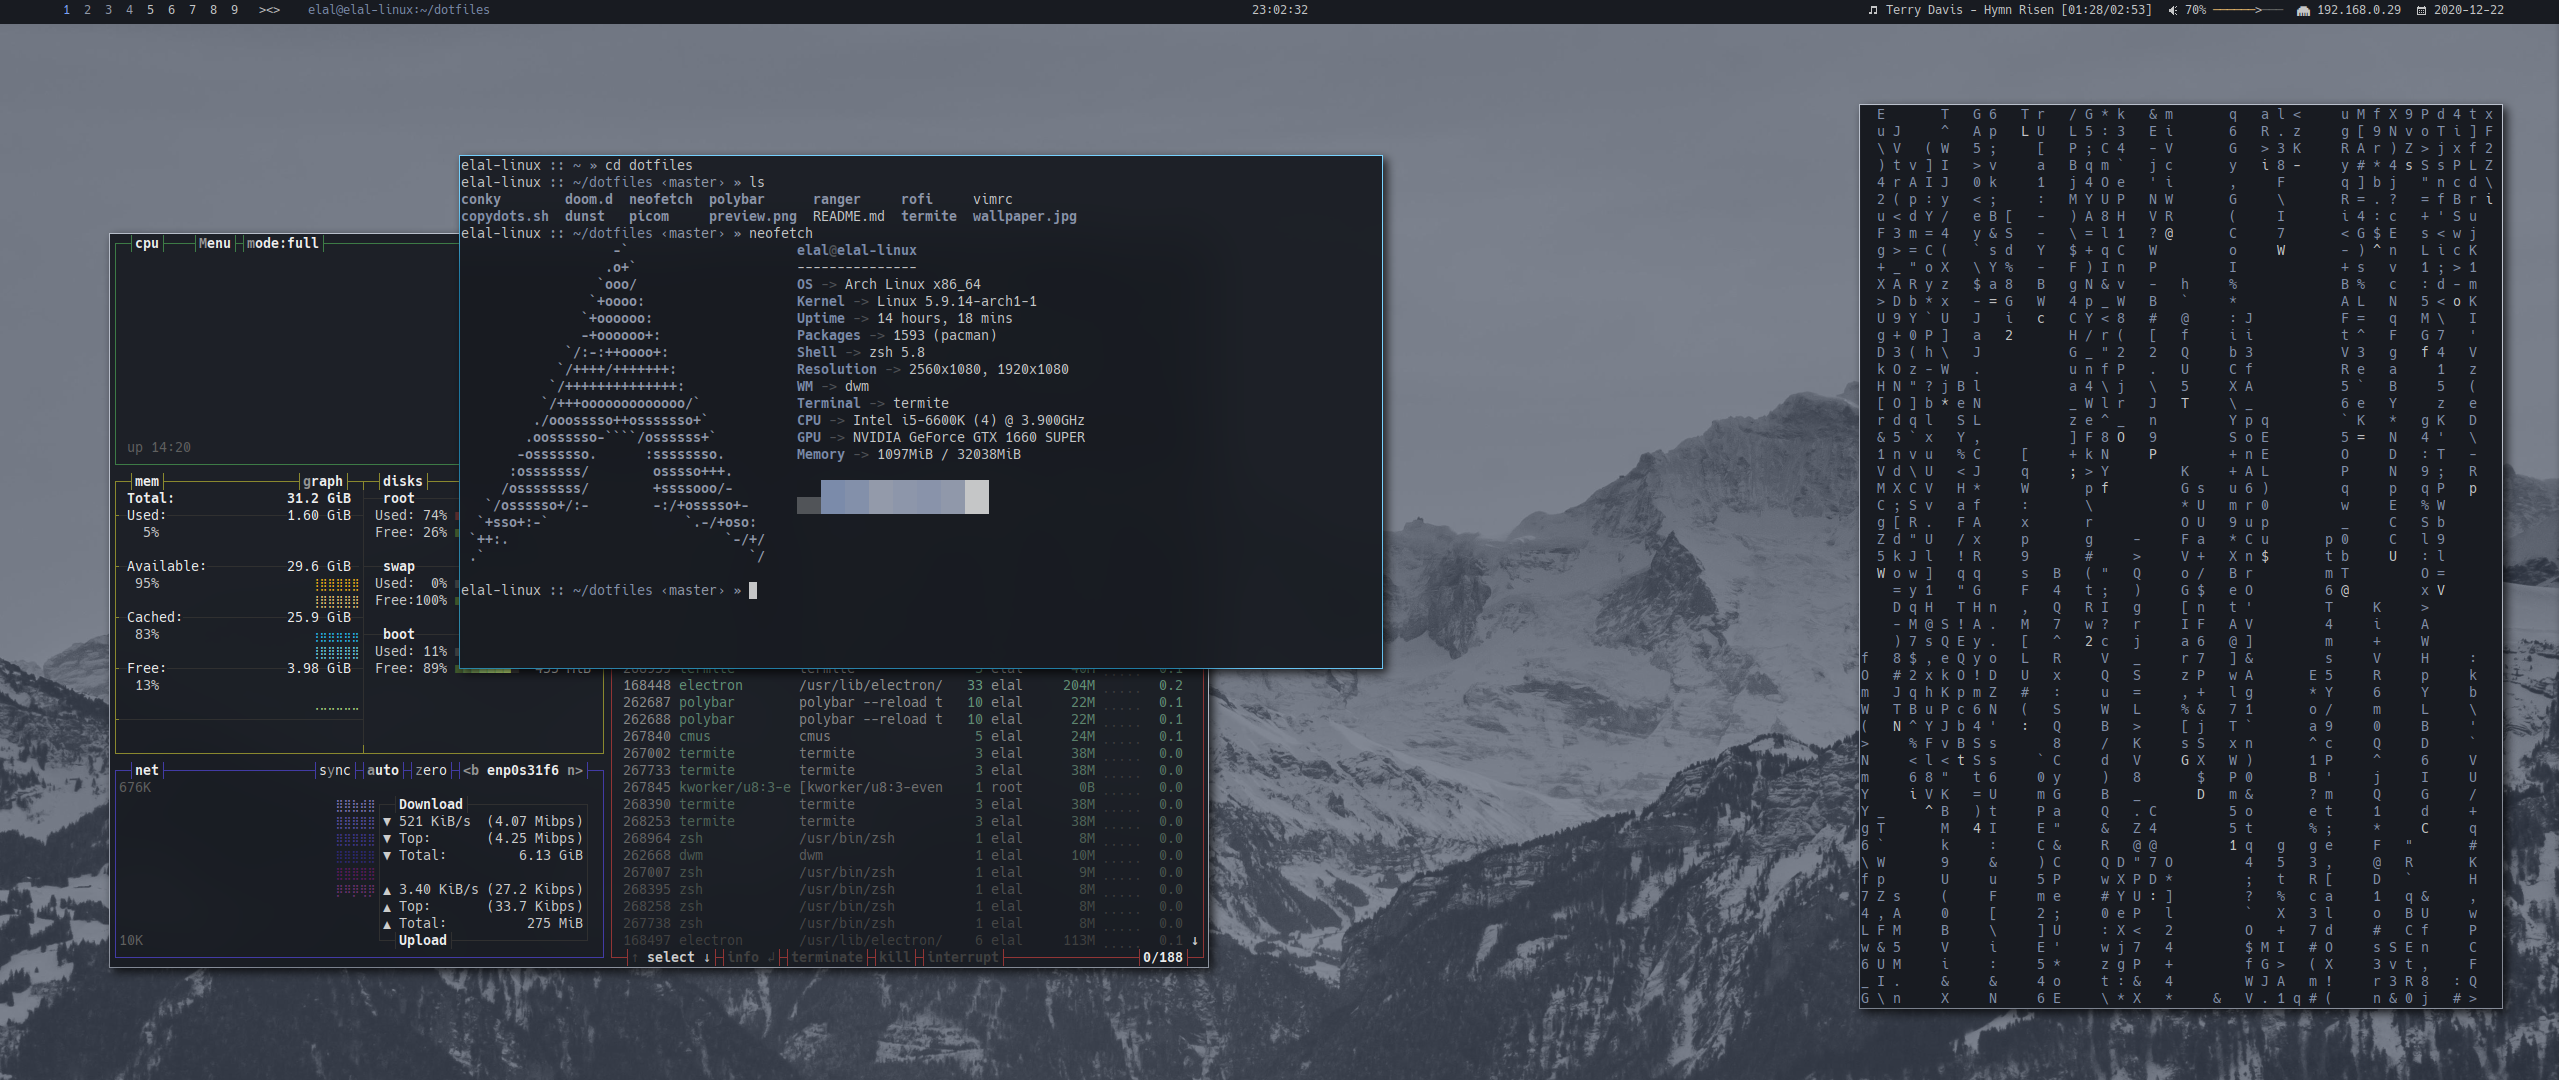Click the enp0s31f6 interface name
The image size is (2559, 1080).
523,770
